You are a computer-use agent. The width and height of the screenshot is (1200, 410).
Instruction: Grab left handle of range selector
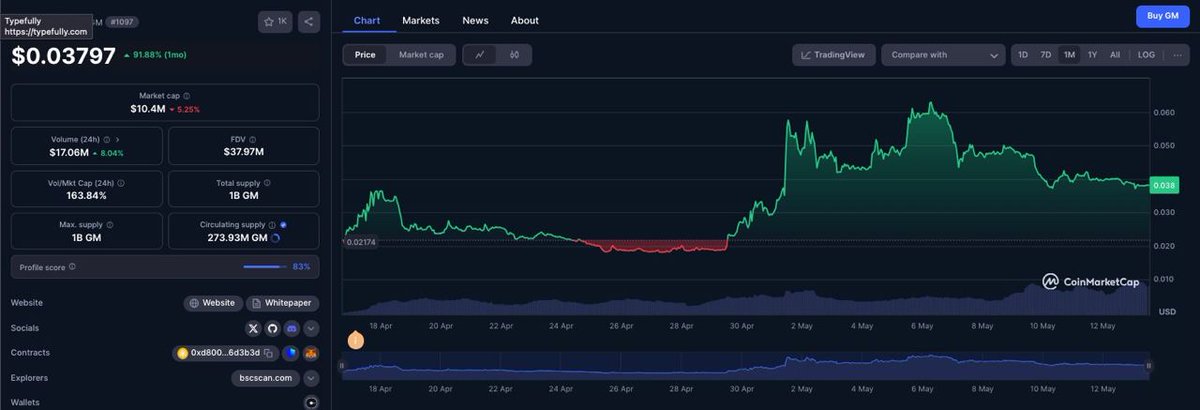coord(342,366)
